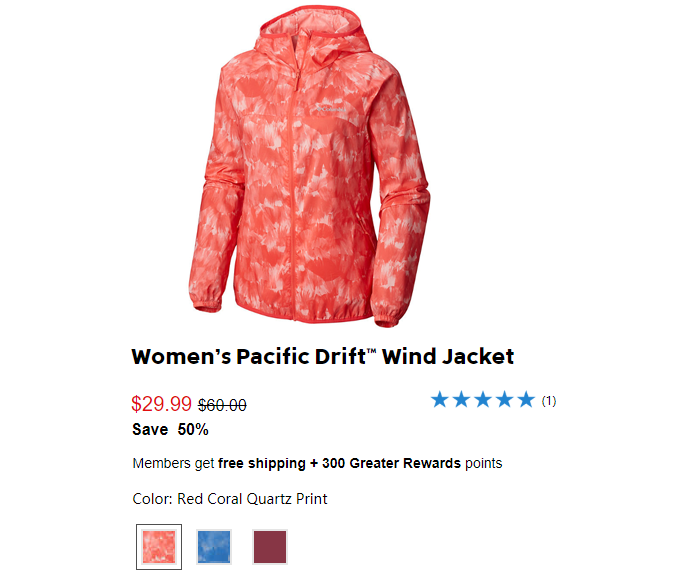The image size is (693, 573).
Task: Choose the blue print color swatch
Action: coord(214,547)
